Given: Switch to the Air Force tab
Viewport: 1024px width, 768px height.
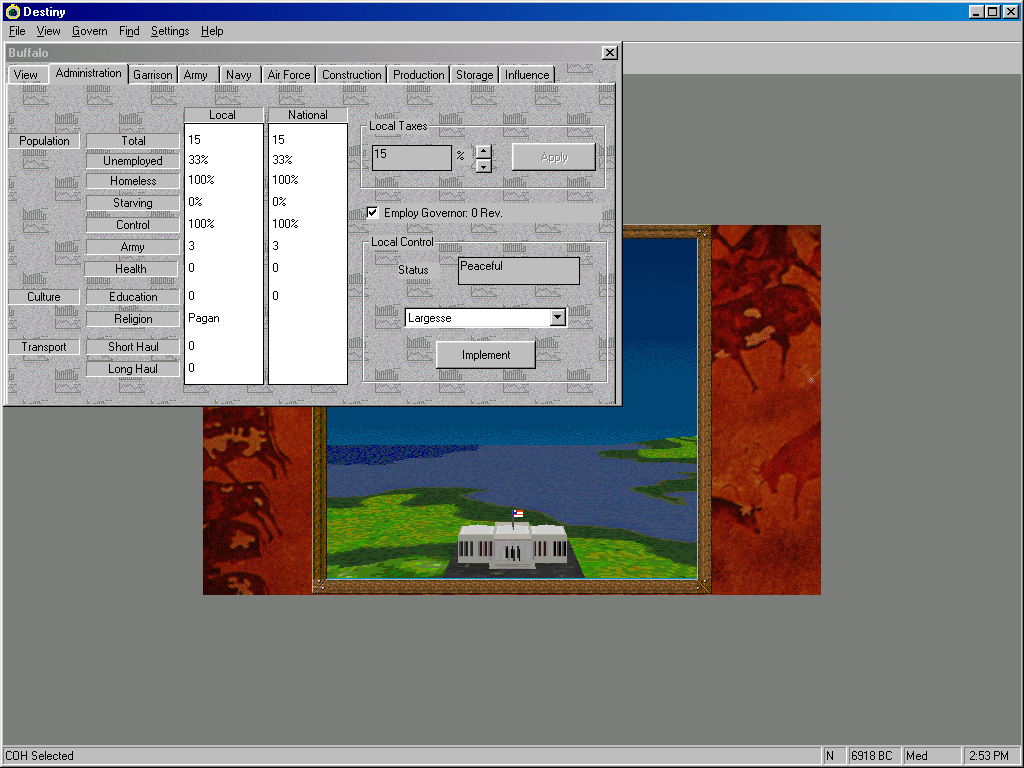Looking at the screenshot, I should pos(289,74).
